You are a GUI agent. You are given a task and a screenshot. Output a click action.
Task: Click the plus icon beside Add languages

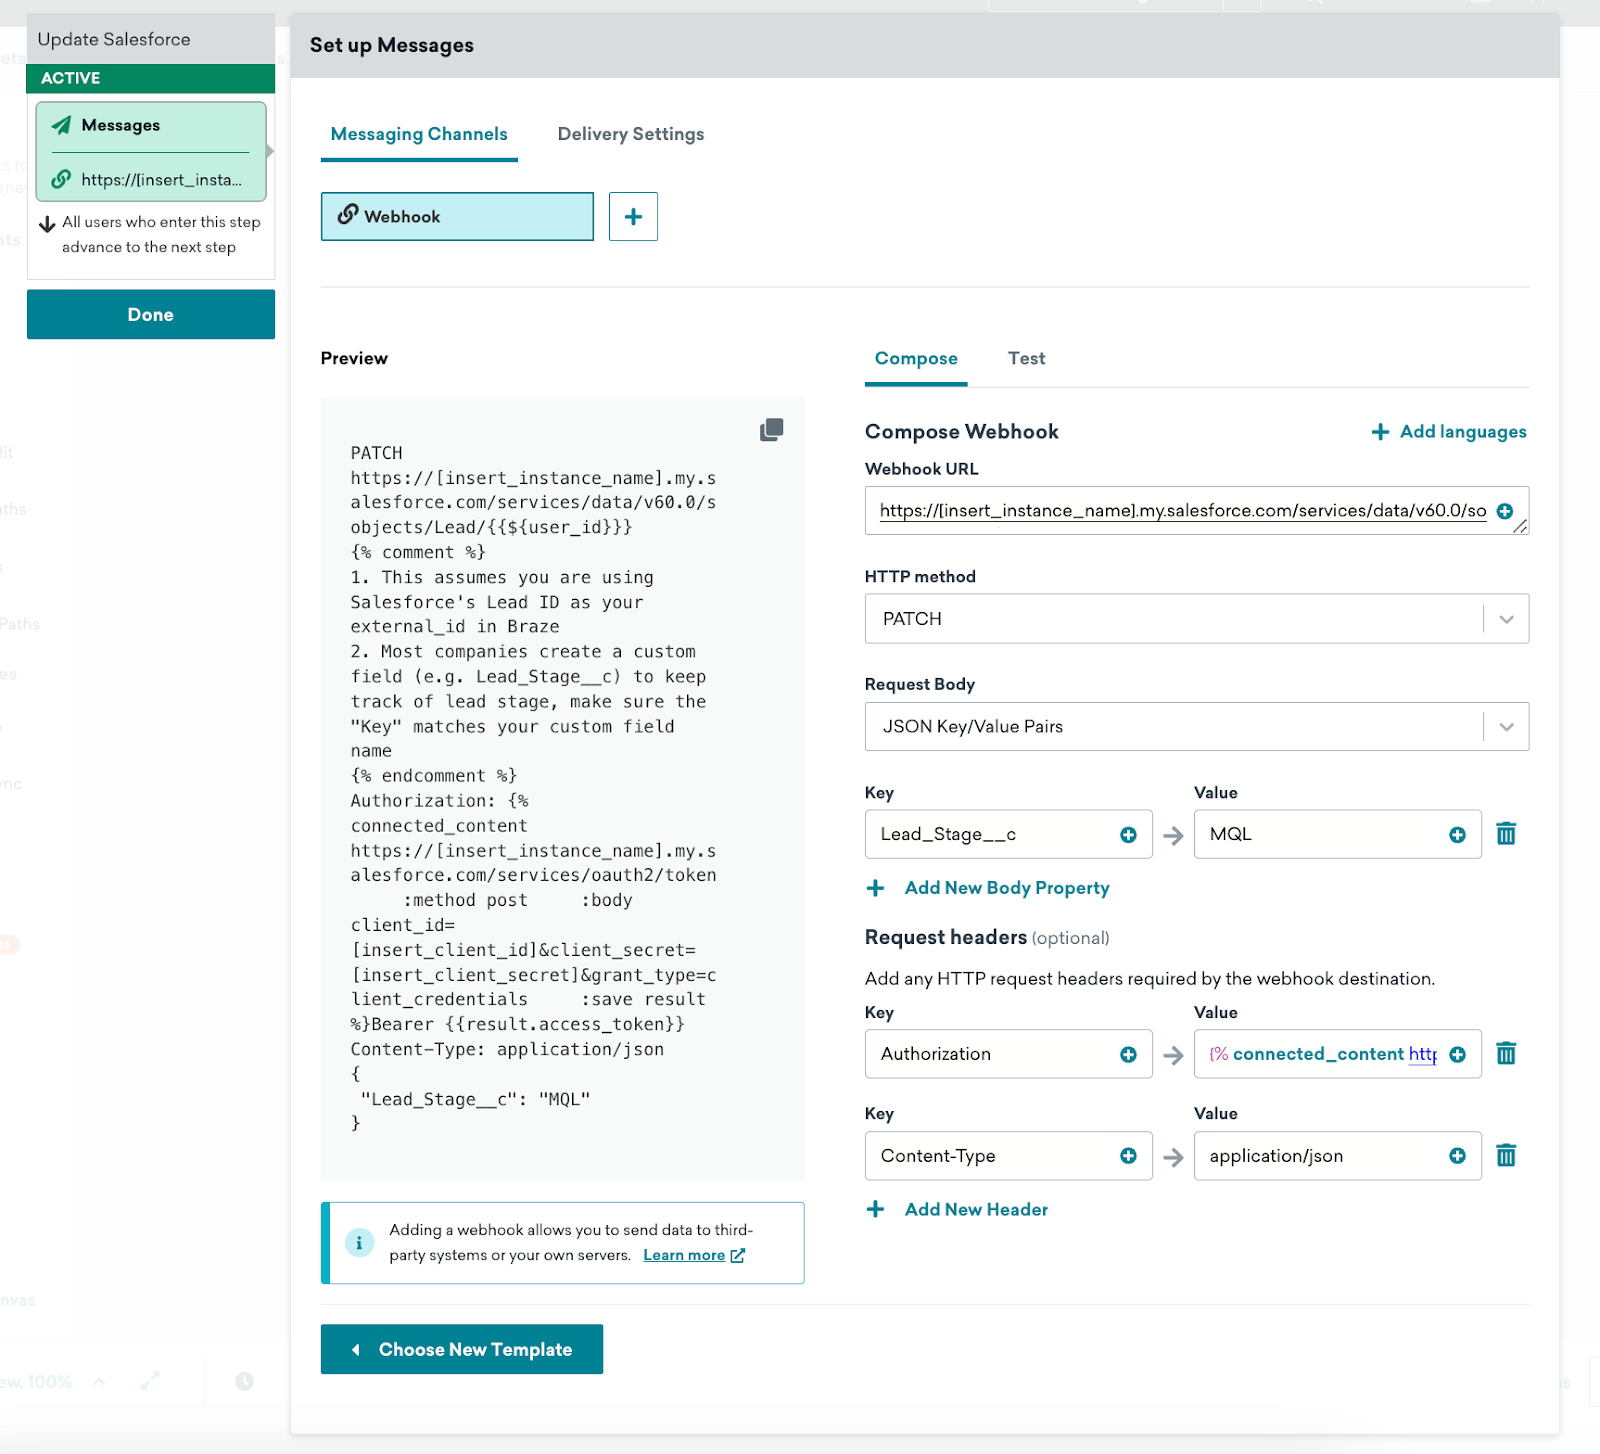tap(1380, 432)
